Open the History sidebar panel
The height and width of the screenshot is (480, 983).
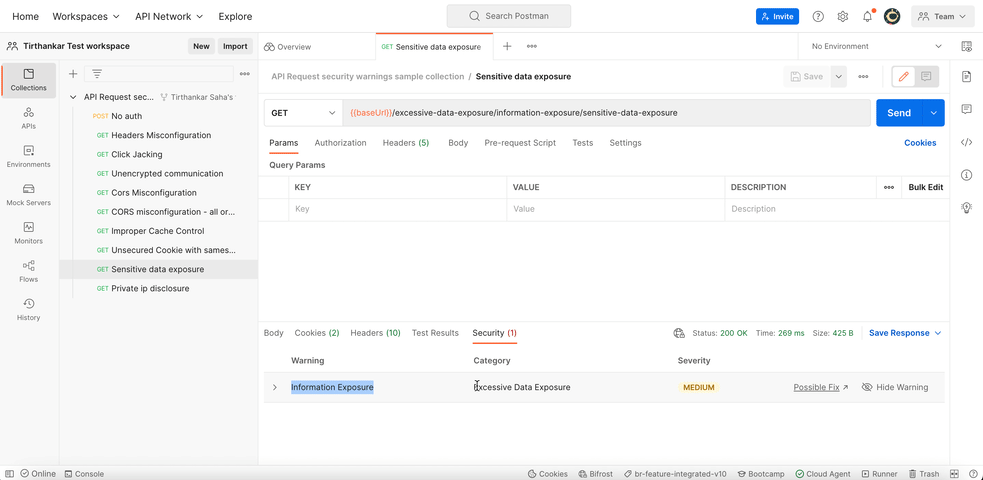pos(28,310)
